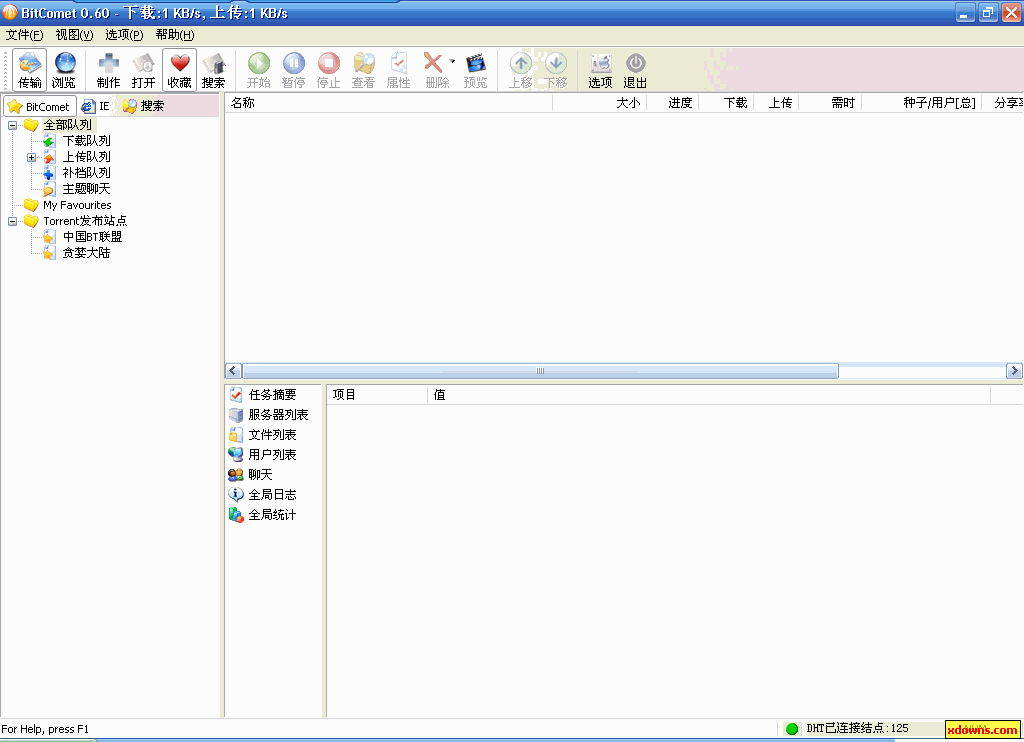The width and height of the screenshot is (1024, 742).
Task: Move task down with 下移
Action: pos(556,70)
